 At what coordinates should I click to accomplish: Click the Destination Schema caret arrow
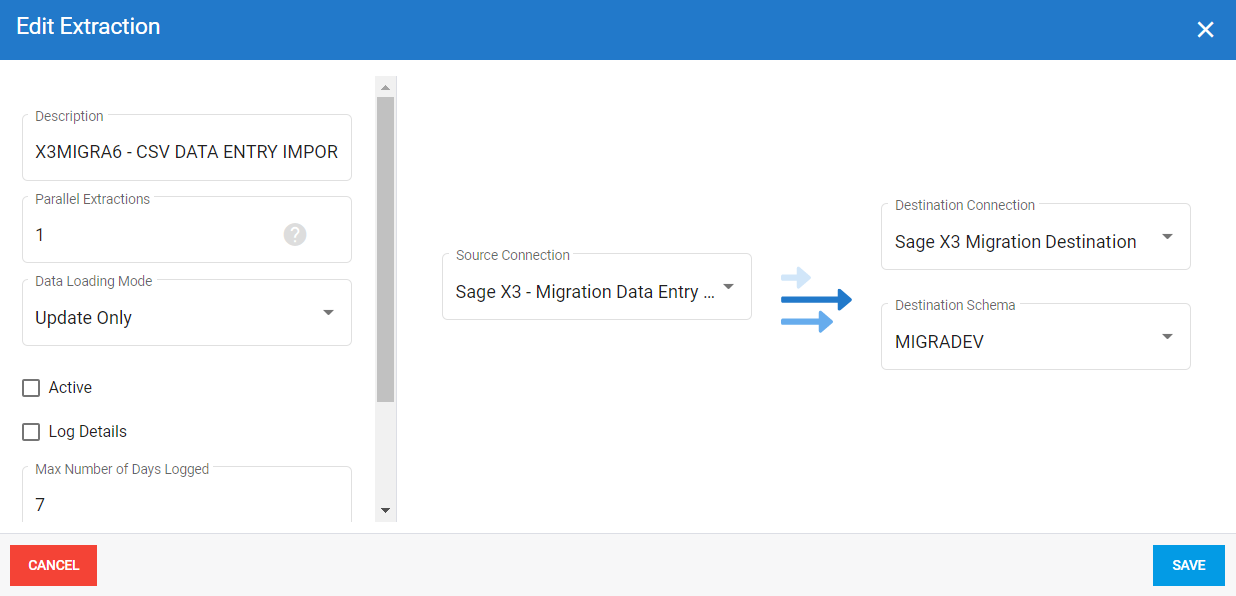[1167, 337]
